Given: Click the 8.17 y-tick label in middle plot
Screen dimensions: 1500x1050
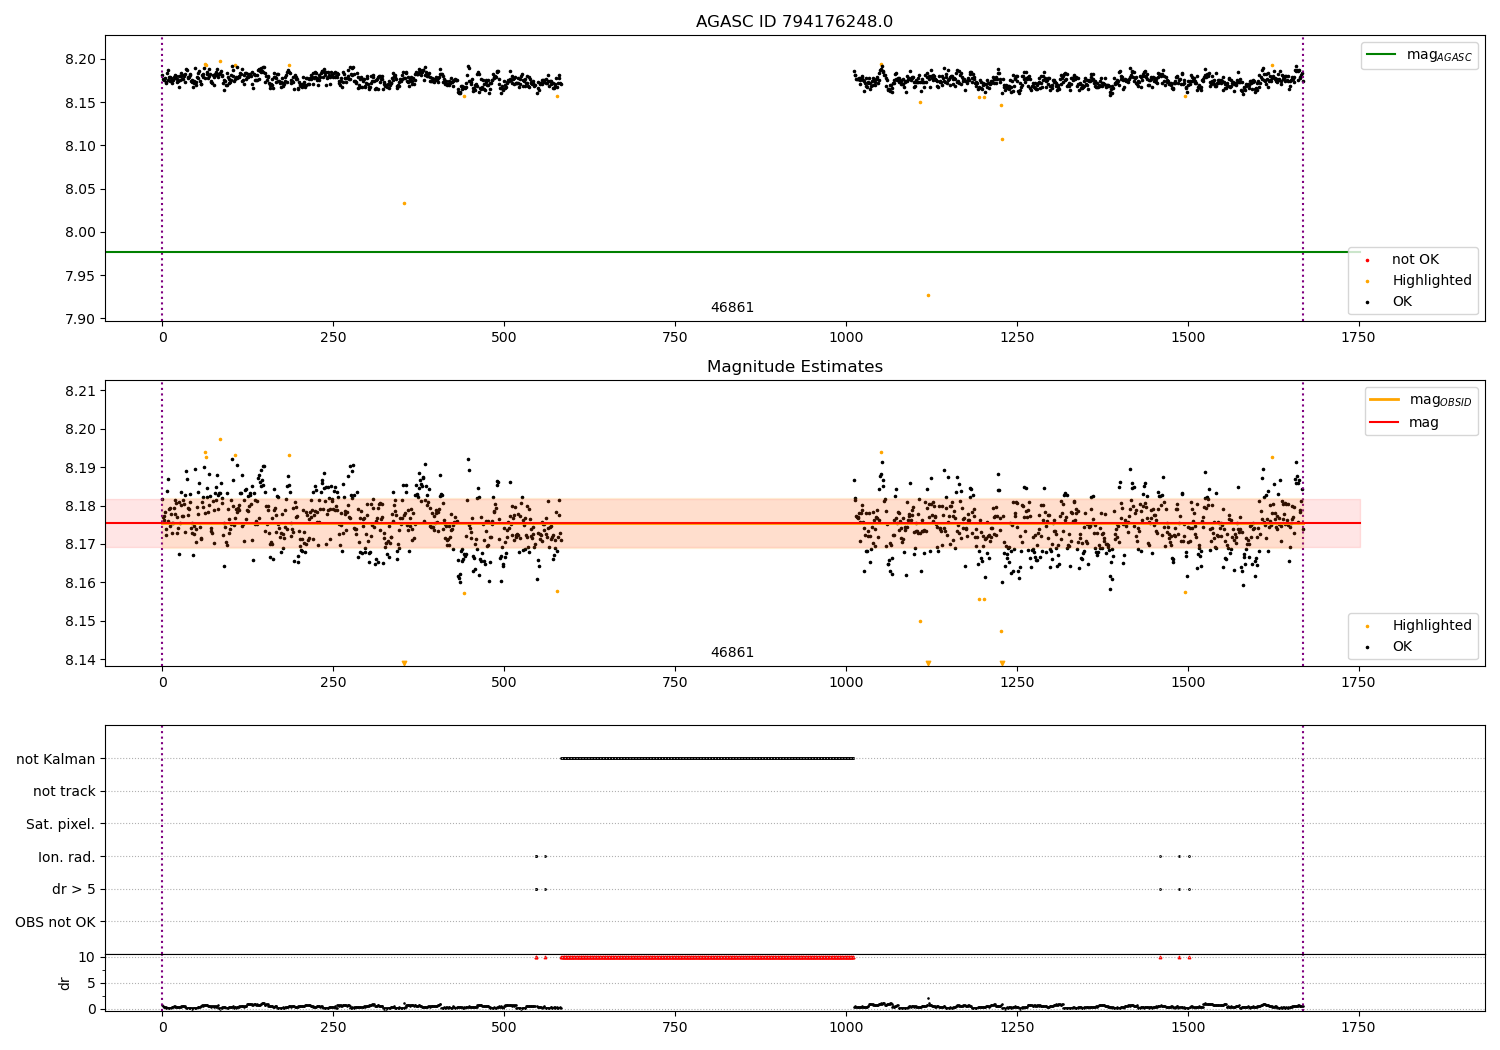Looking at the screenshot, I should point(80,545).
